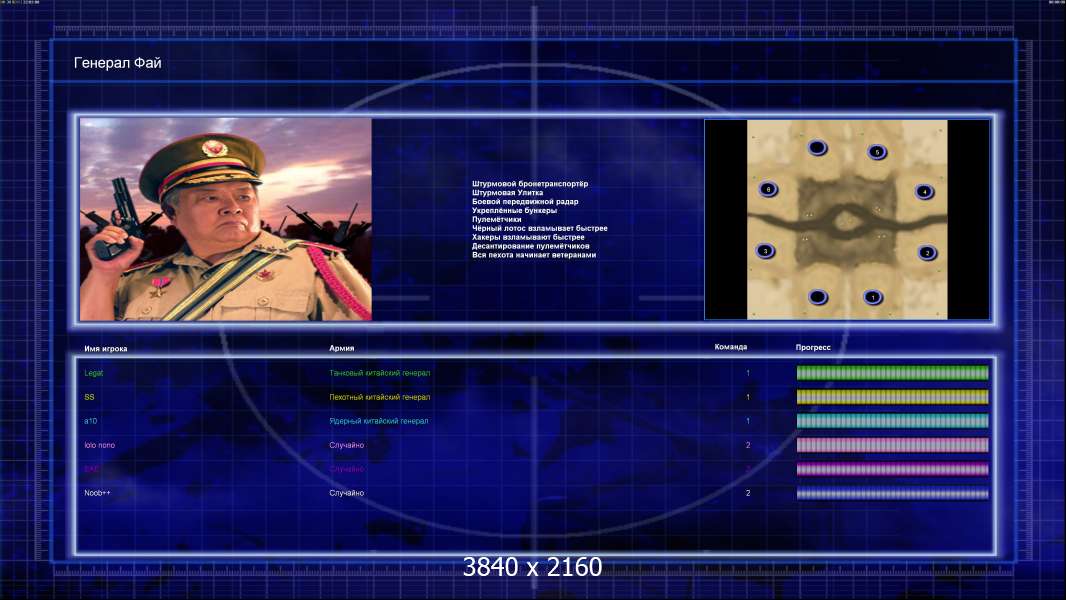The height and width of the screenshot is (600, 1066).
Task: Click the "Генерал Фай" title text
Action: [118, 63]
